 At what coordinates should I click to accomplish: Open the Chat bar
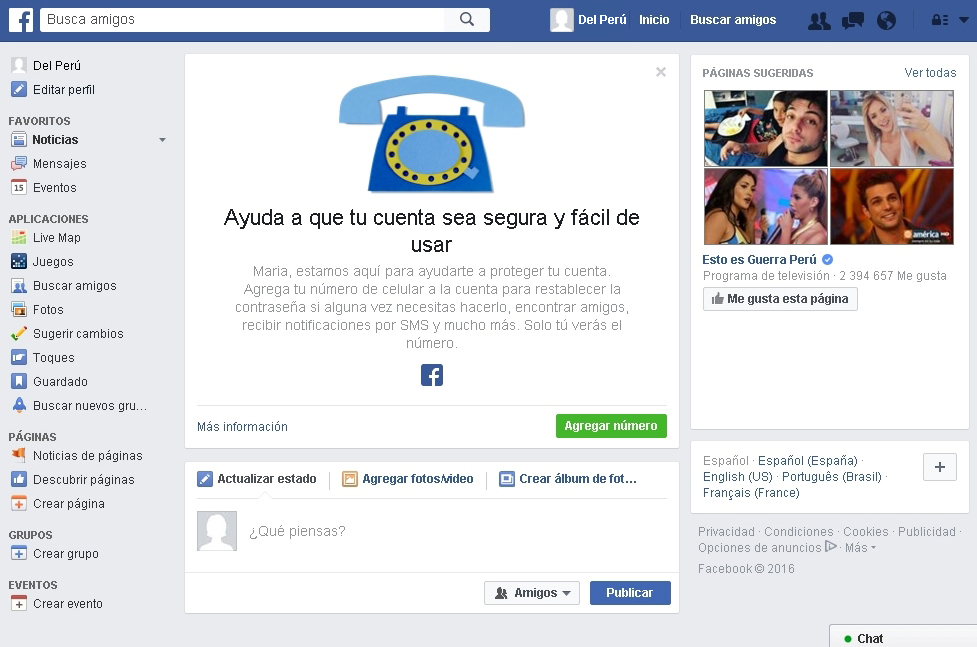pos(903,636)
